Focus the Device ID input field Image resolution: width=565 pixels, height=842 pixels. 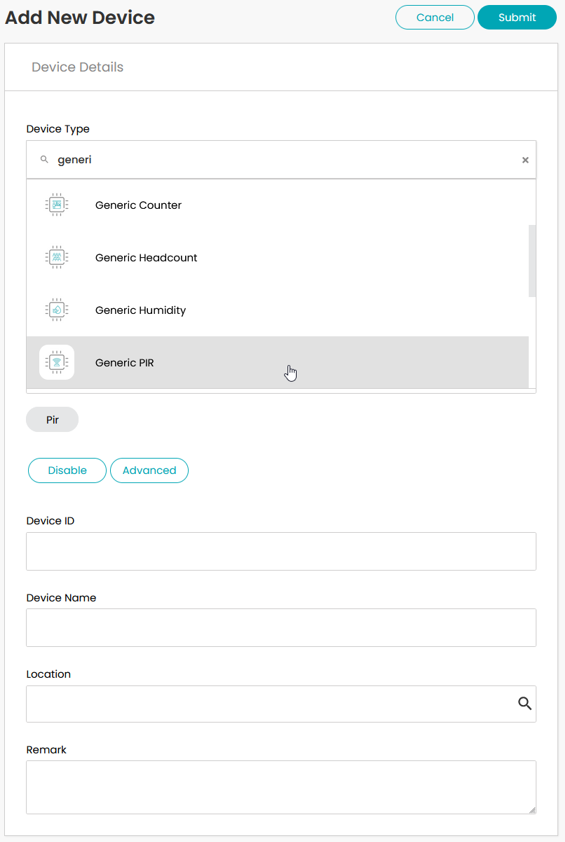point(281,551)
